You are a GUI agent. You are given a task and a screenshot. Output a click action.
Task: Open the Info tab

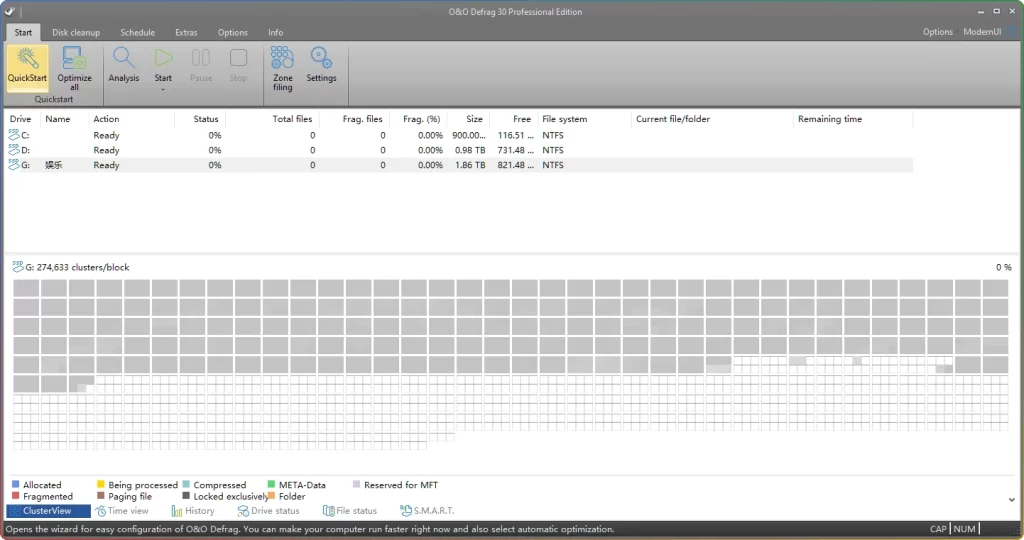276,32
